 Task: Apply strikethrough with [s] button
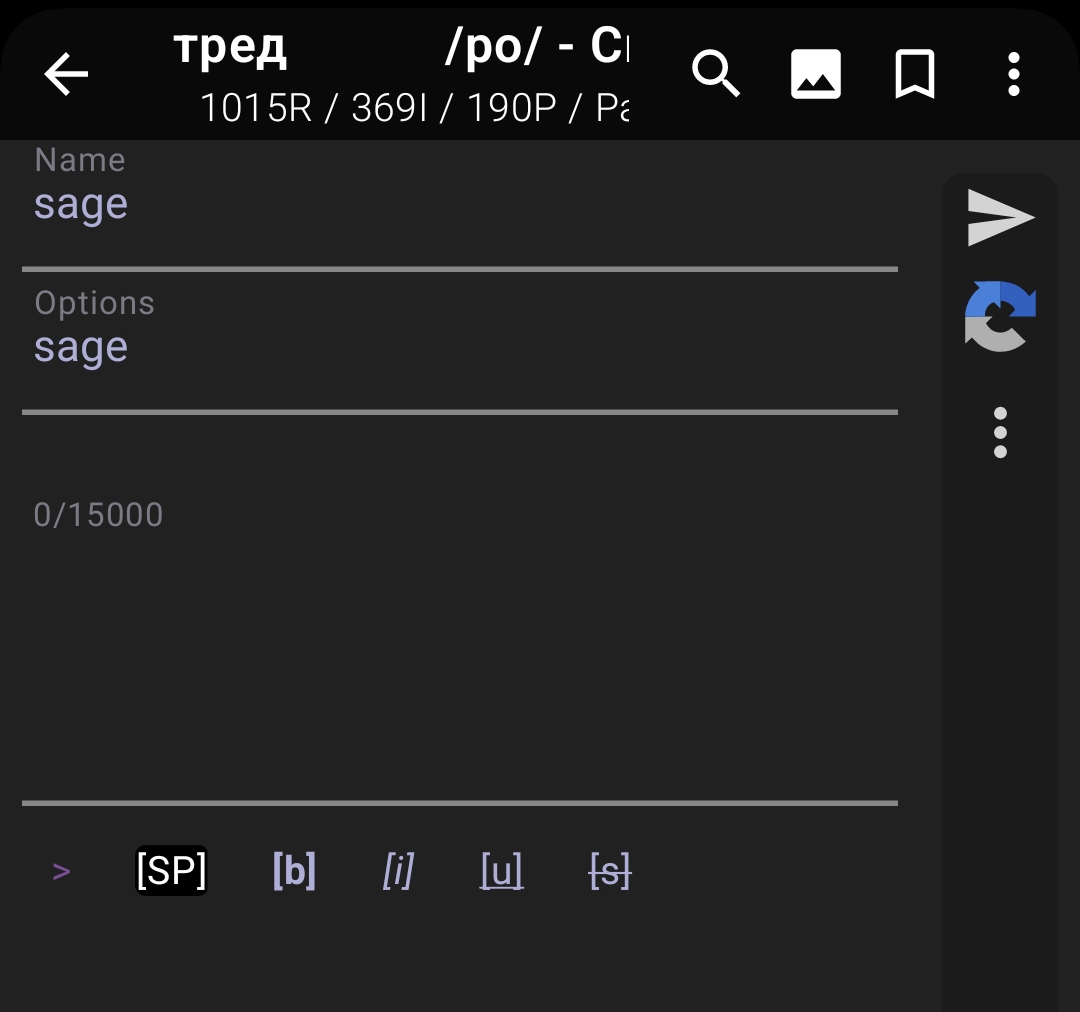(610, 872)
